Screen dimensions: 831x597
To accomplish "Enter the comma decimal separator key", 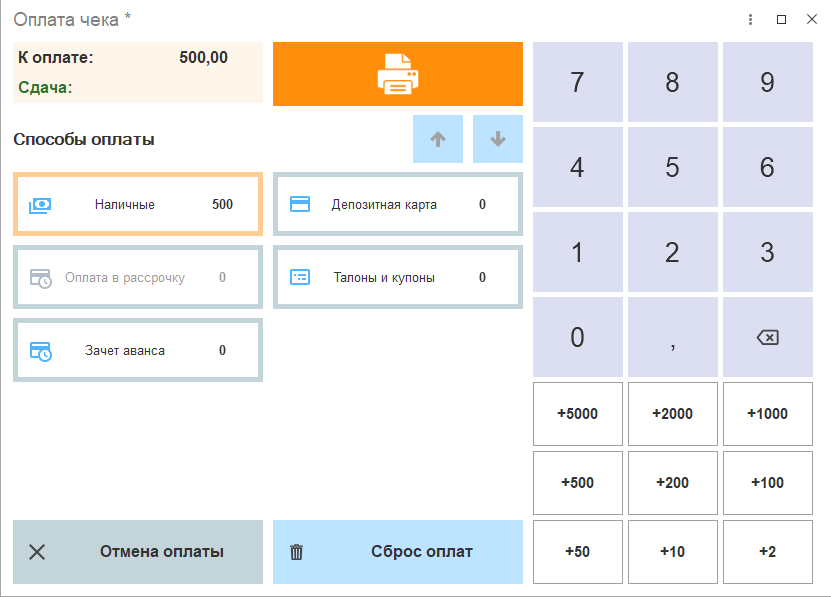I will pyautogui.click(x=672, y=338).
